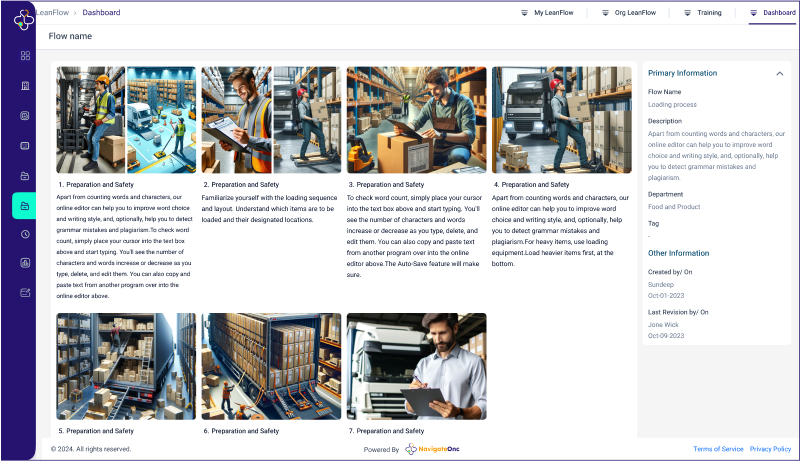The image size is (801, 461).
Task: Click the LeanFlow logo in sidebar
Action: point(24,19)
